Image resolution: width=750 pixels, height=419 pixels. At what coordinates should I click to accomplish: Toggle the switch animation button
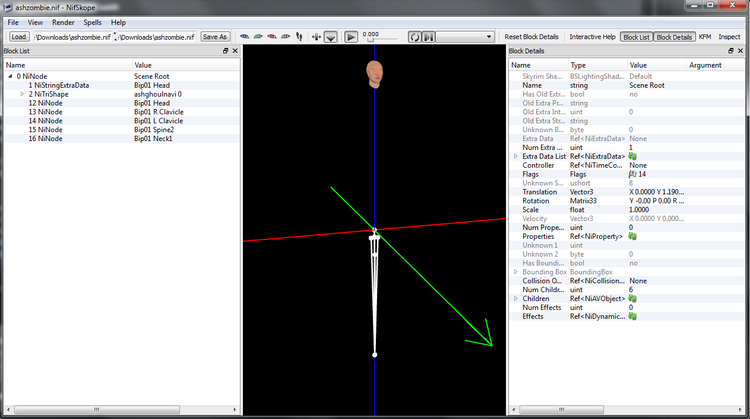point(429,37)
